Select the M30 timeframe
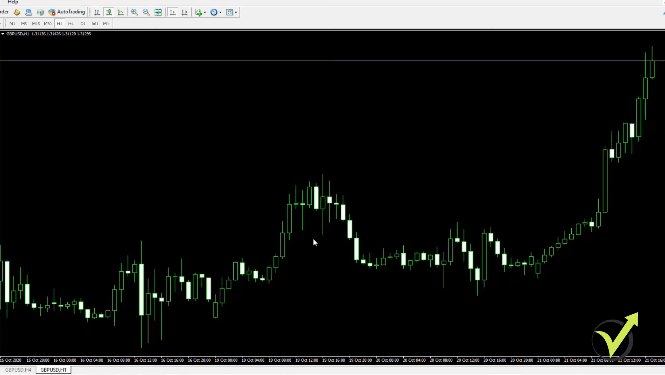Screen dimensions: 665x375 pyautogui.click(x=48, y=23)
